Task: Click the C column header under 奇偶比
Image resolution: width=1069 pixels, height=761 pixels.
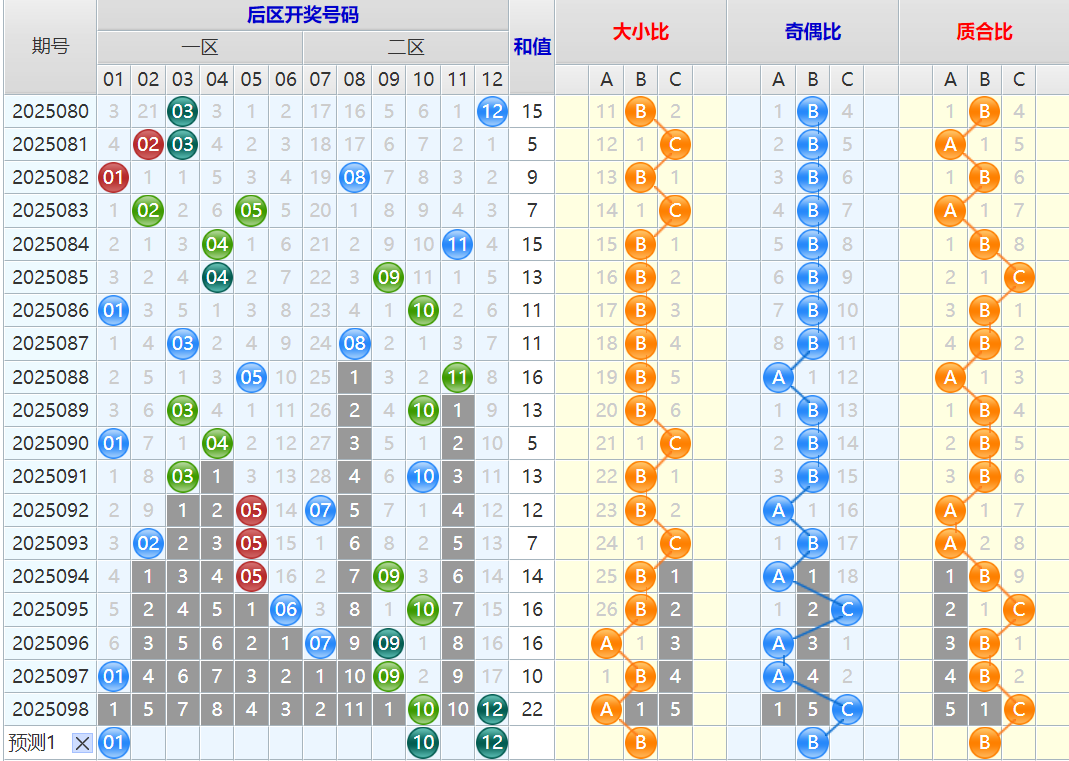Action: pyautogui.click(x=847, y=80)
